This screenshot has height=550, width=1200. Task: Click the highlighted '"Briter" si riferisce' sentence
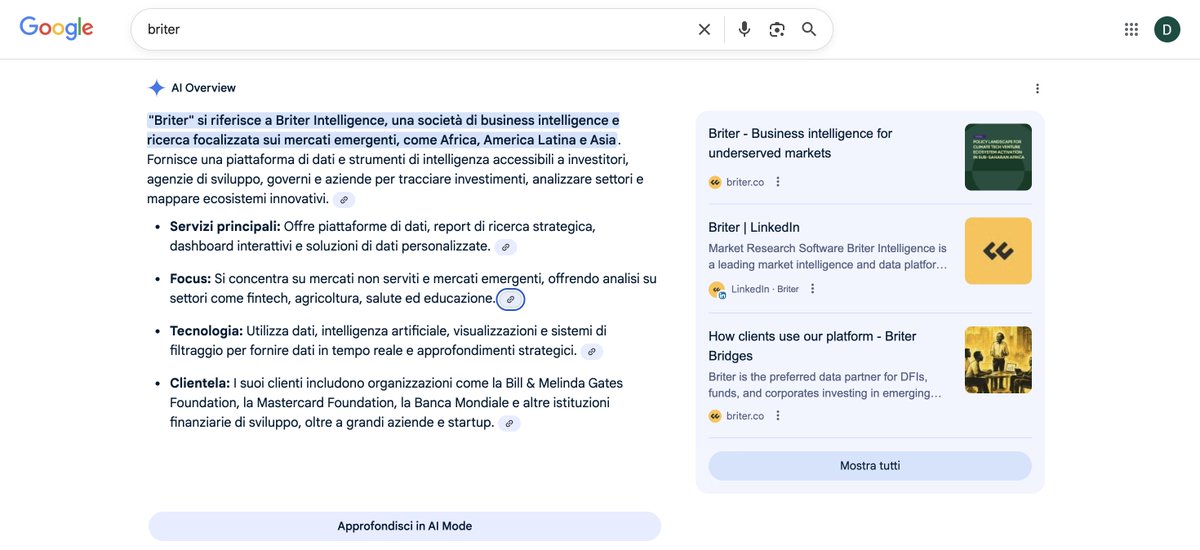383,130
